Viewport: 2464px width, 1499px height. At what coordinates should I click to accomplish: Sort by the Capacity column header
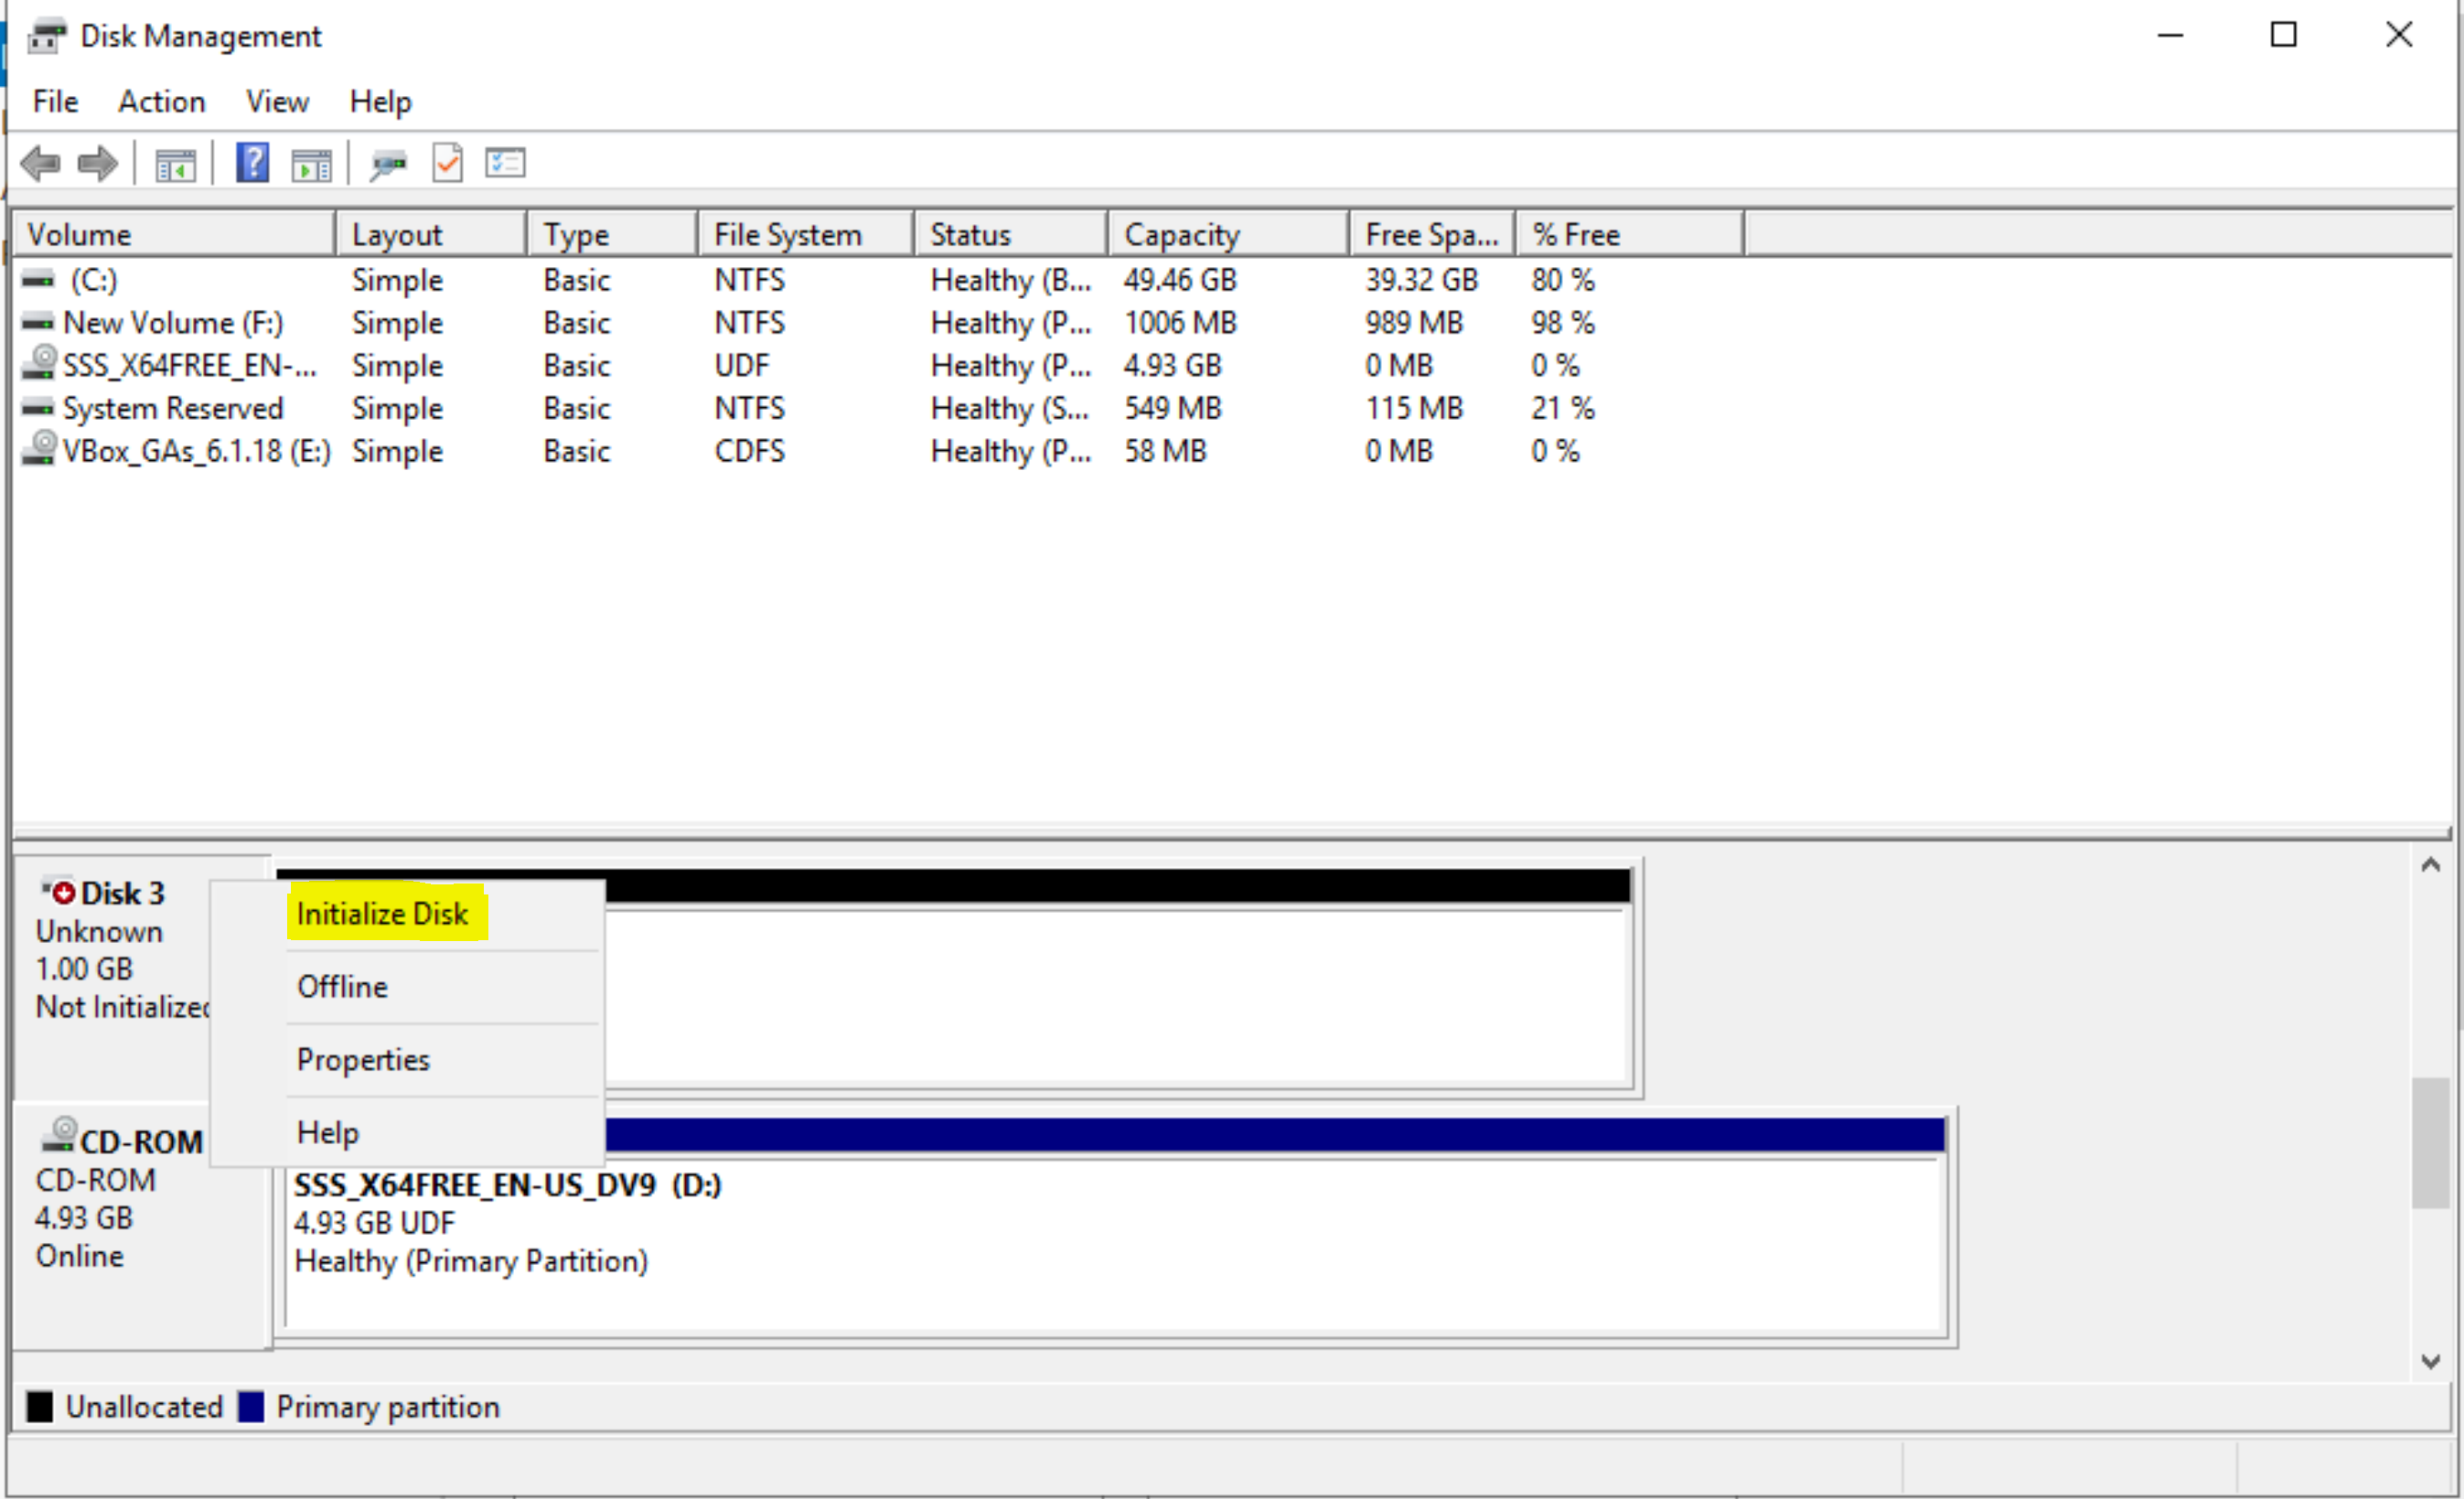tap(1229, 235)
